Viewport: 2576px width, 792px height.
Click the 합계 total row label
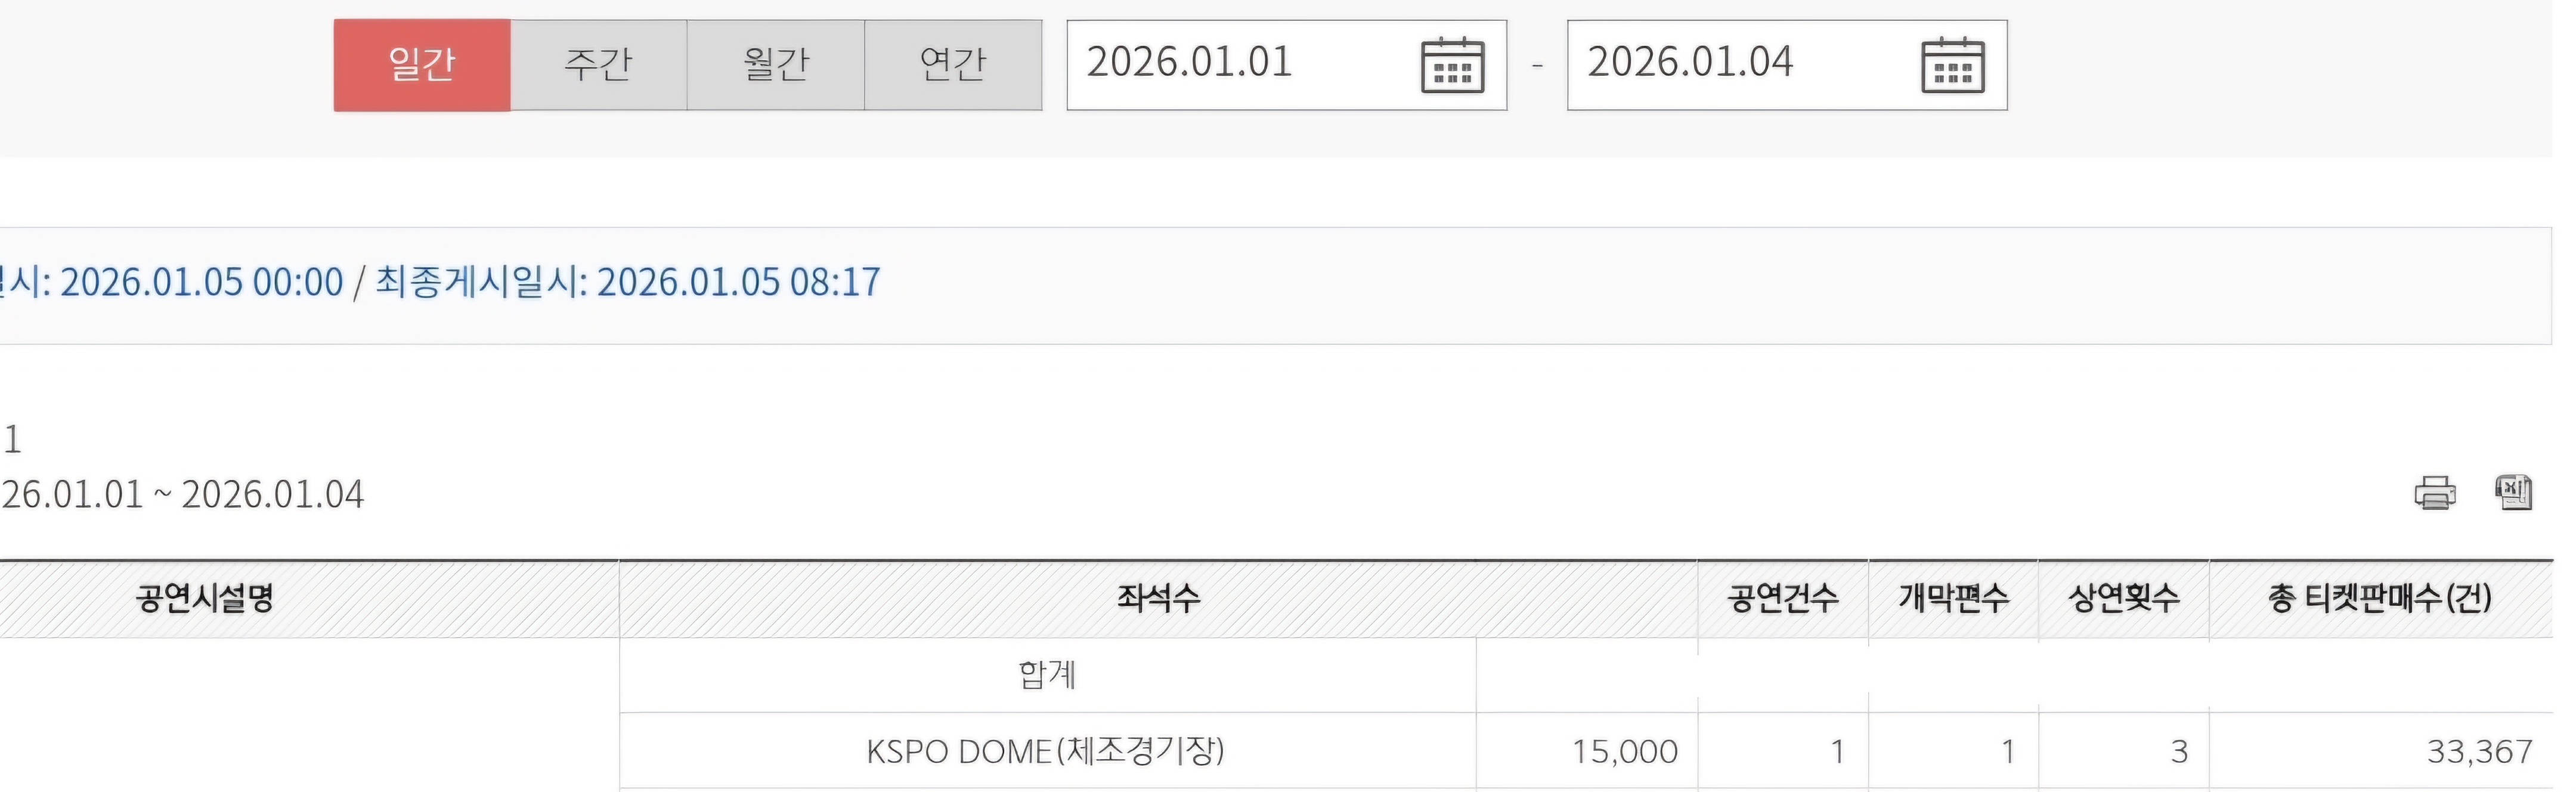click(1046, 675)
